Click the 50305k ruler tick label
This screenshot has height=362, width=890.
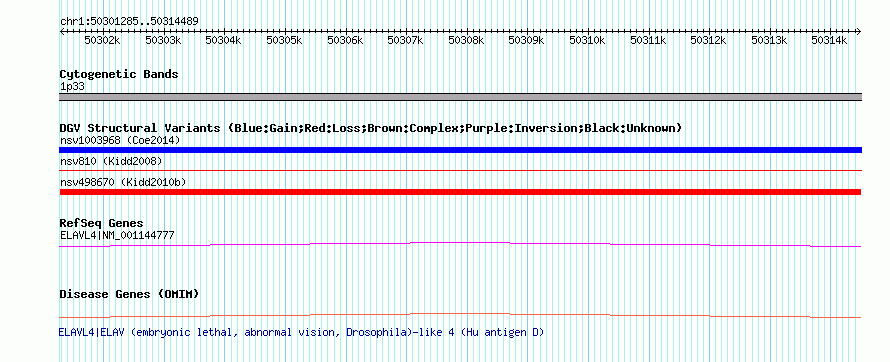pyautogui.click(x=284, y=40)
